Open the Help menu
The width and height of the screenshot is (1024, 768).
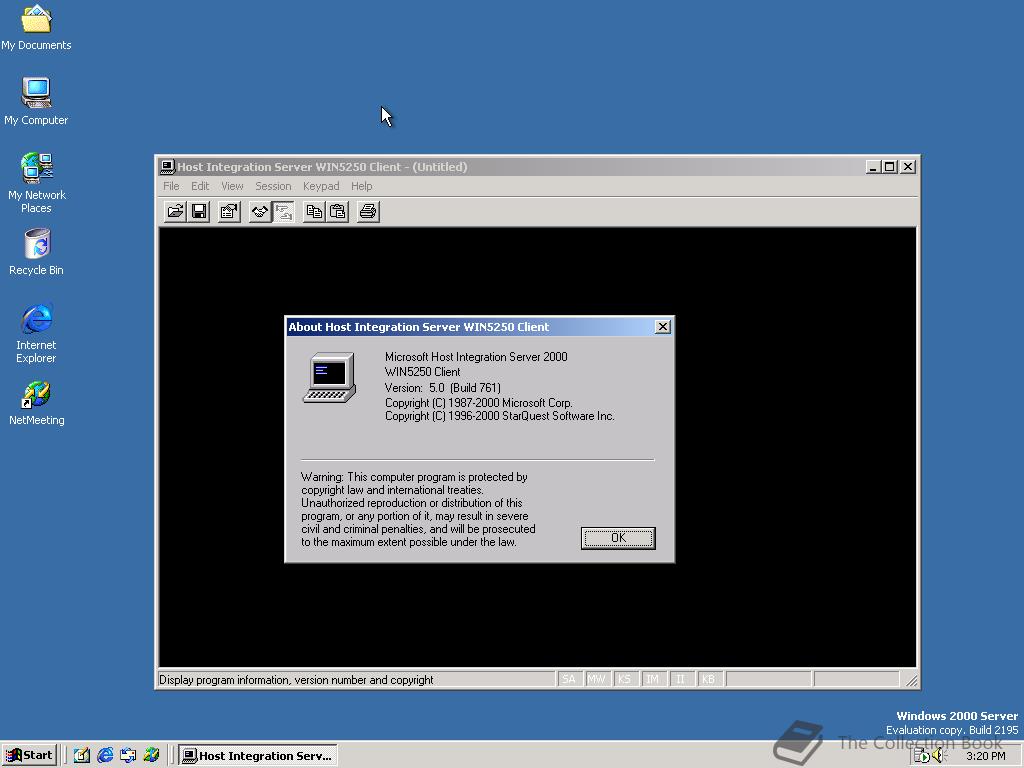361,186
